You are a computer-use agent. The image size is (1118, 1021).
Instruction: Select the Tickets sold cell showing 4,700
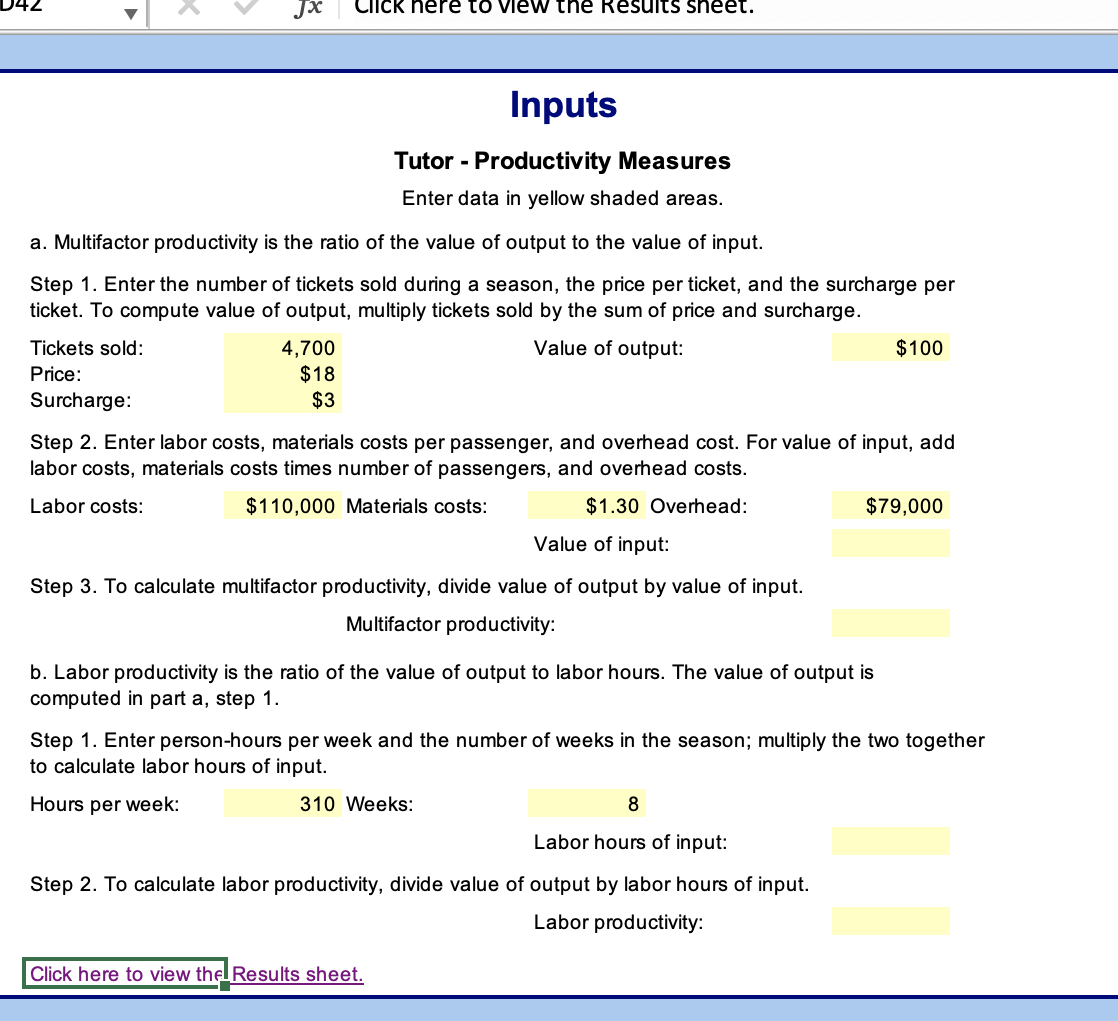coord(282,347)
